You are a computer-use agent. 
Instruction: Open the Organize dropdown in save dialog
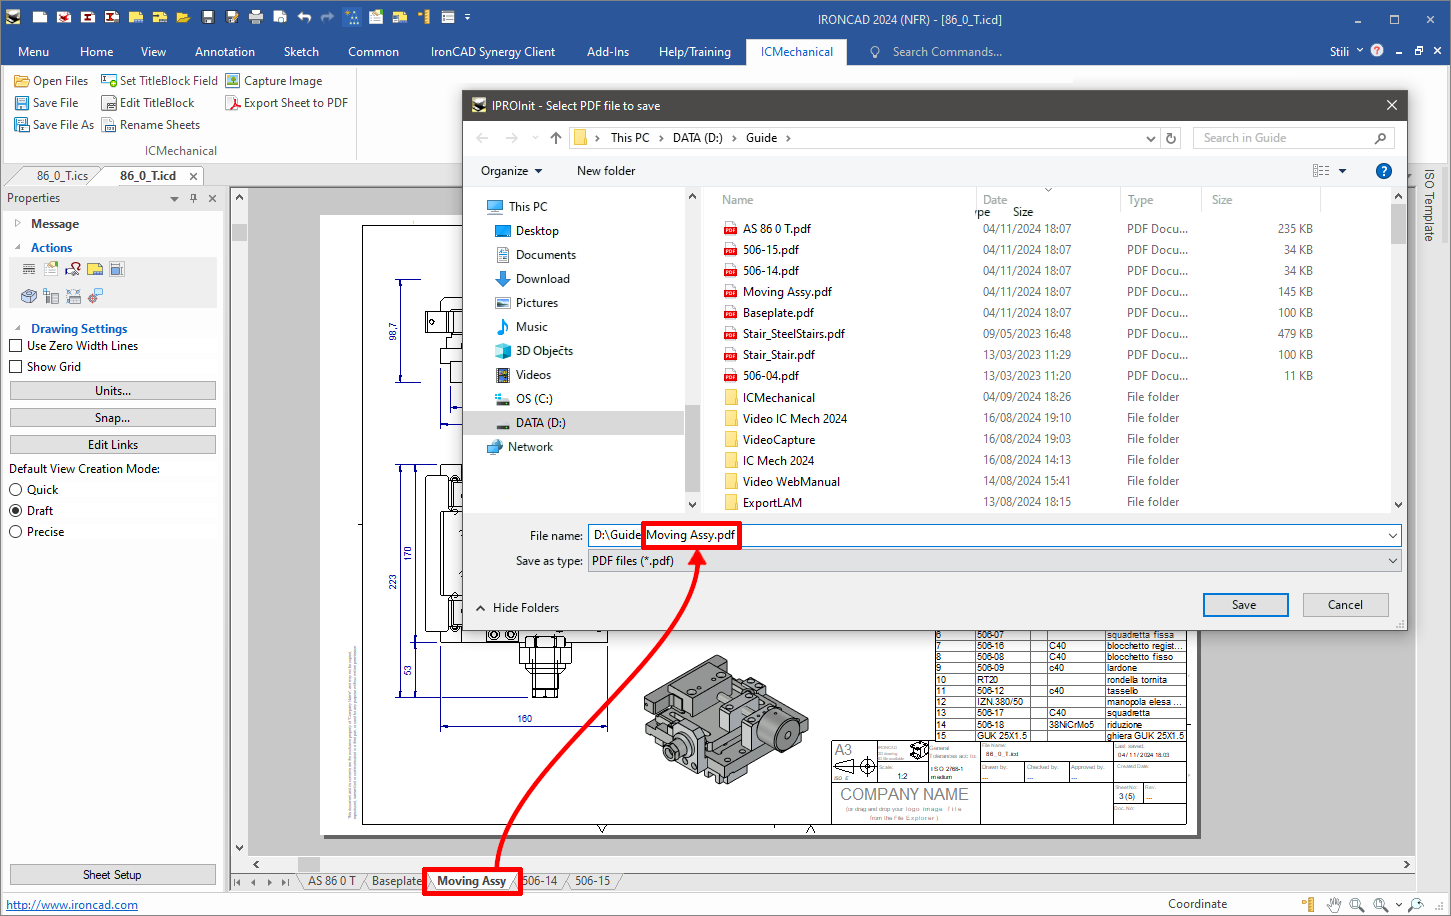click(512, 171)
